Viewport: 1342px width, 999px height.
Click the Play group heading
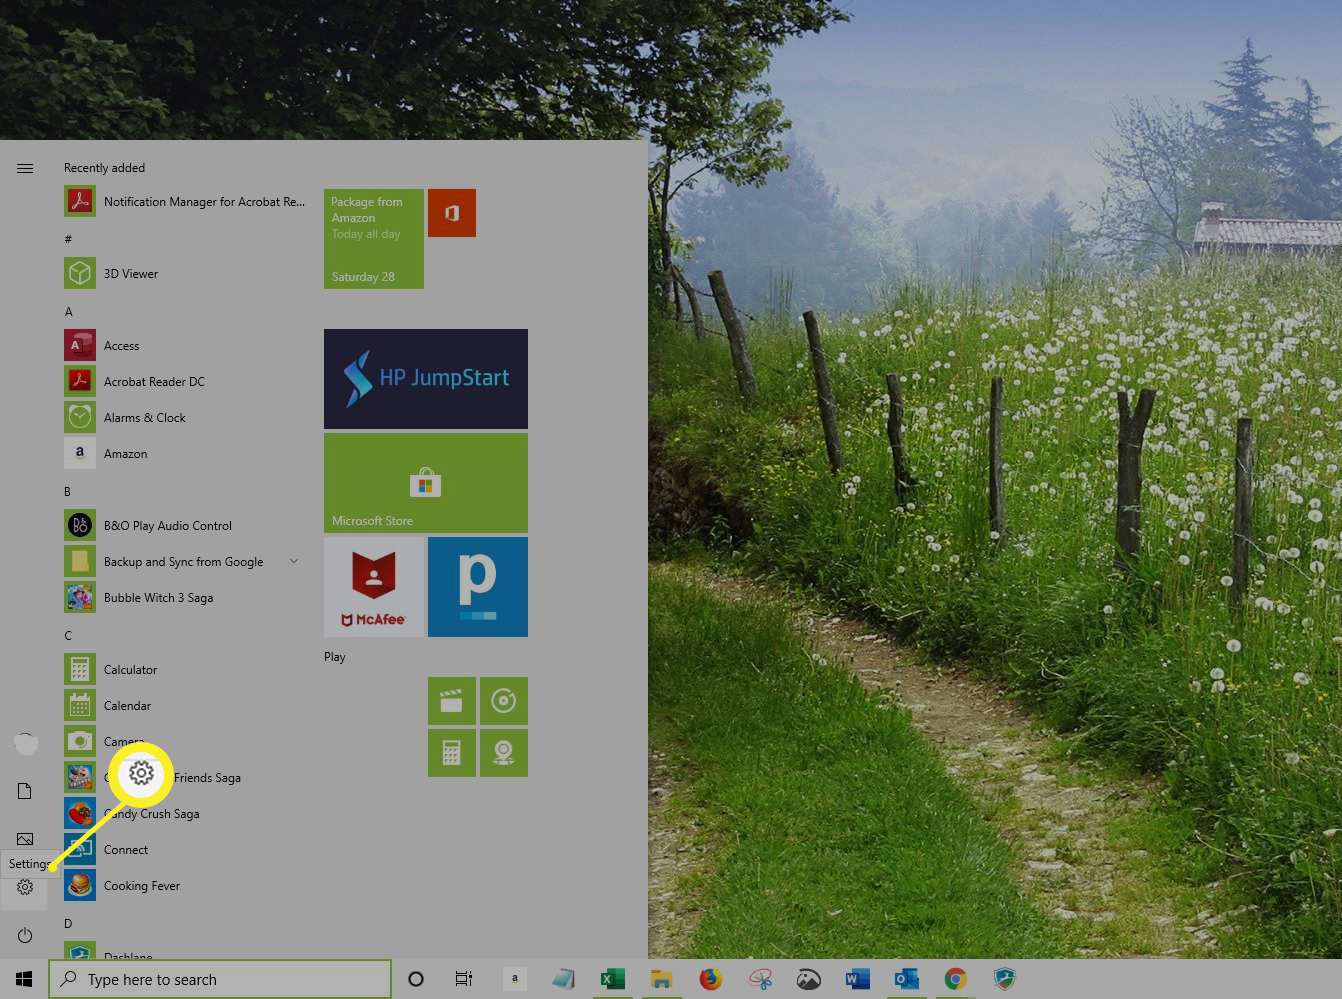[x=335, y=657]
